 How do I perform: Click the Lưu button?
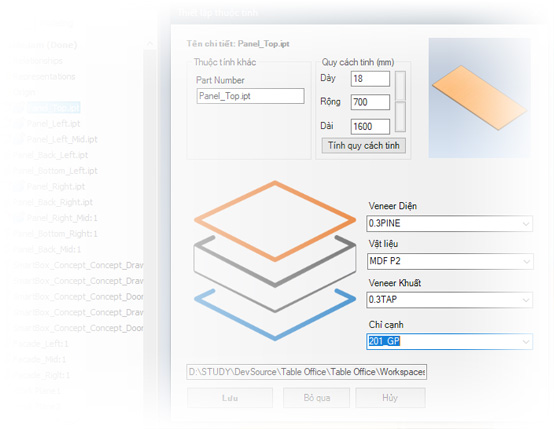pos(230,398)
